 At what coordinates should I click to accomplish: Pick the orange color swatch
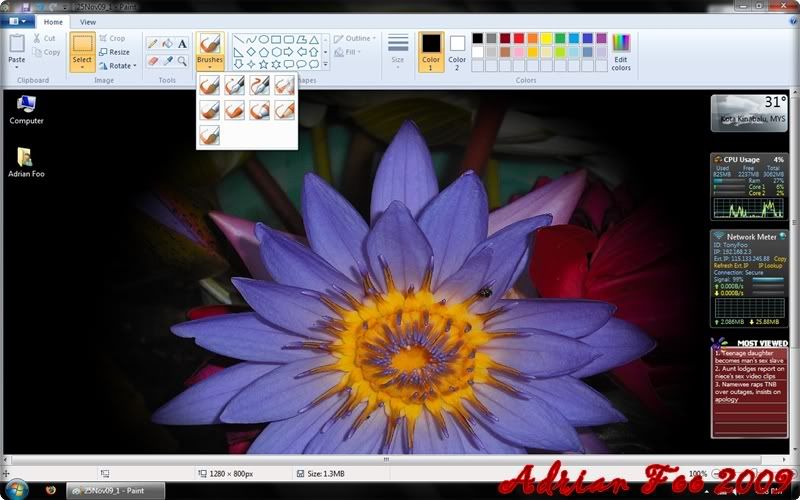[x=533, y=39]
